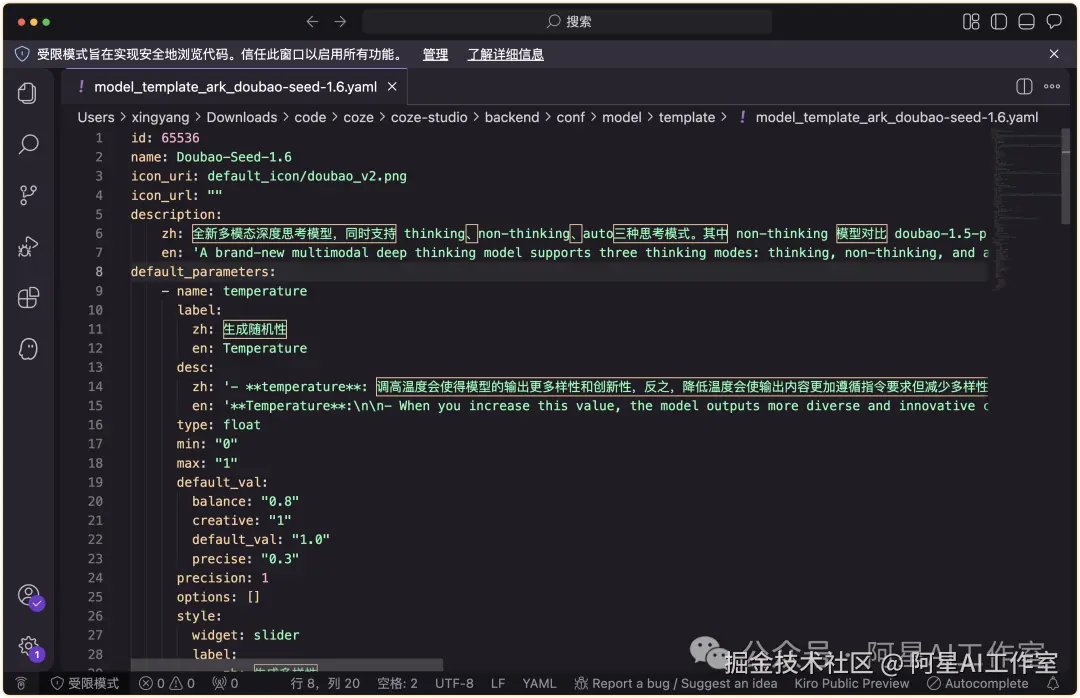
Task: Click the ports forwarded status item
Action: point(225,684)
